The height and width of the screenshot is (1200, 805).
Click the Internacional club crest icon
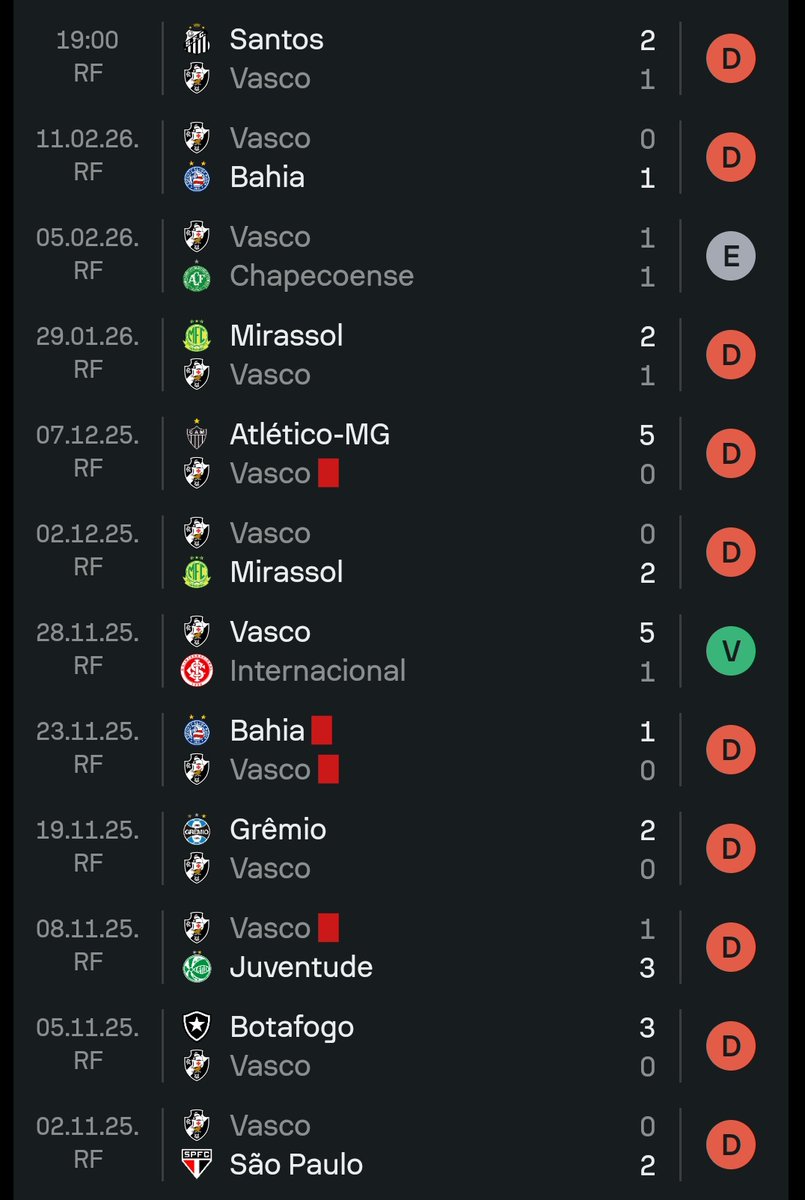[x=197, y=671]
